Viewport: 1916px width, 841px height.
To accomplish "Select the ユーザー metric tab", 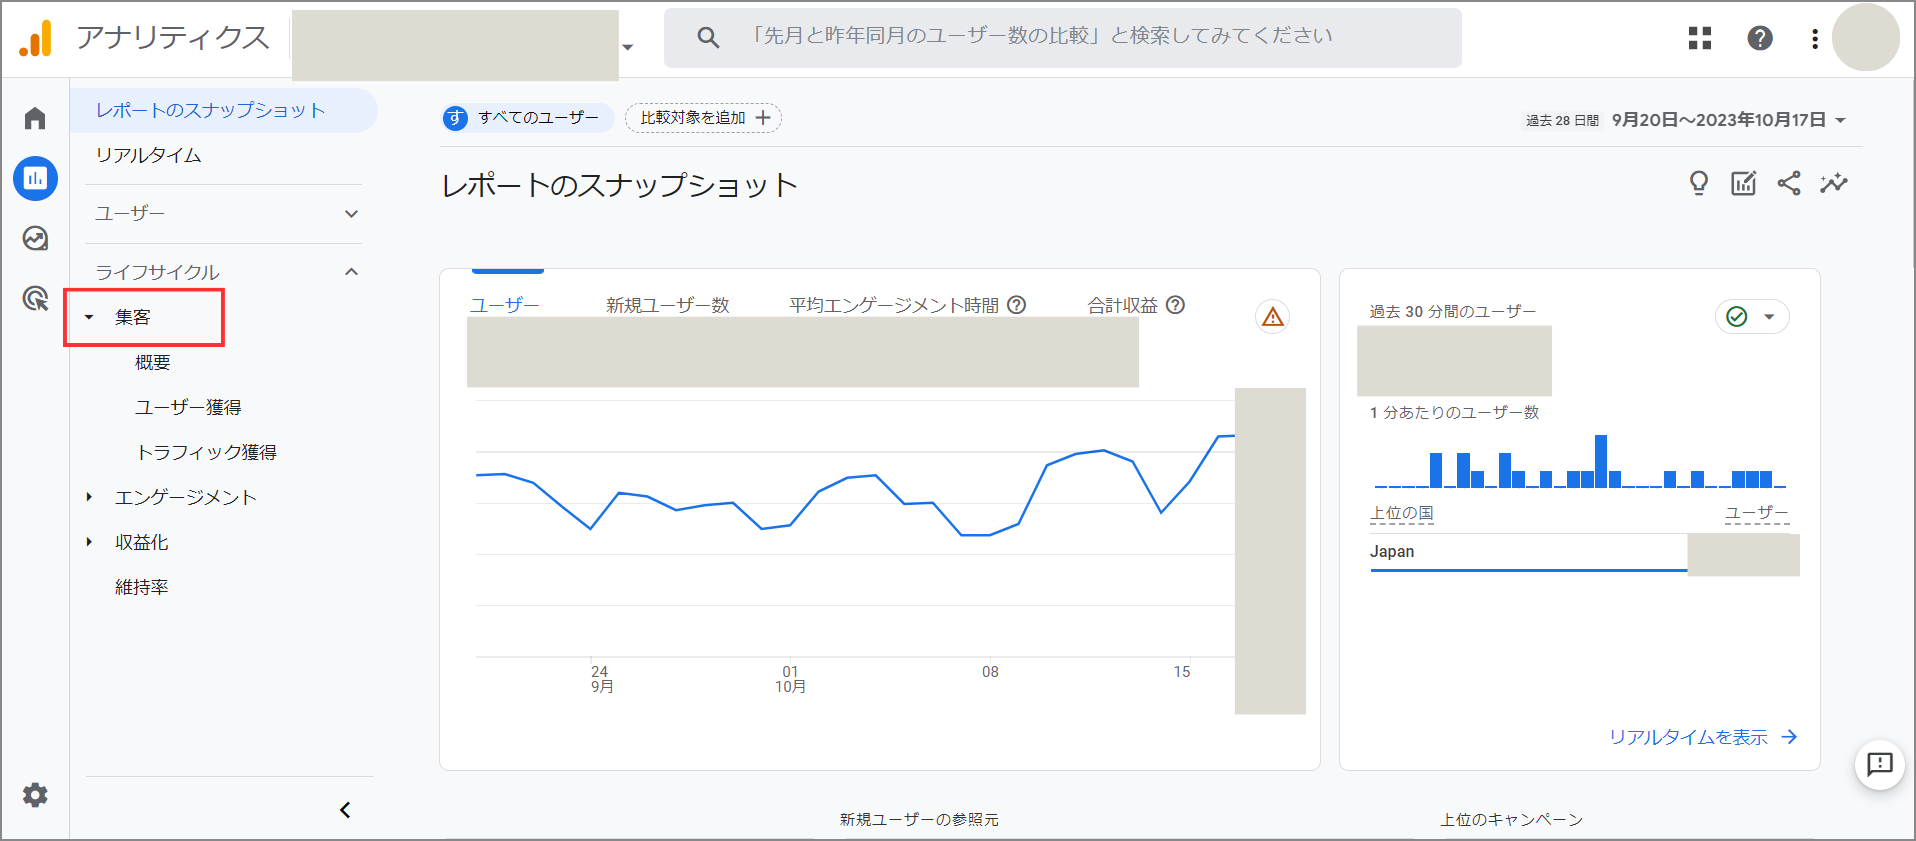I will [505, 305].
